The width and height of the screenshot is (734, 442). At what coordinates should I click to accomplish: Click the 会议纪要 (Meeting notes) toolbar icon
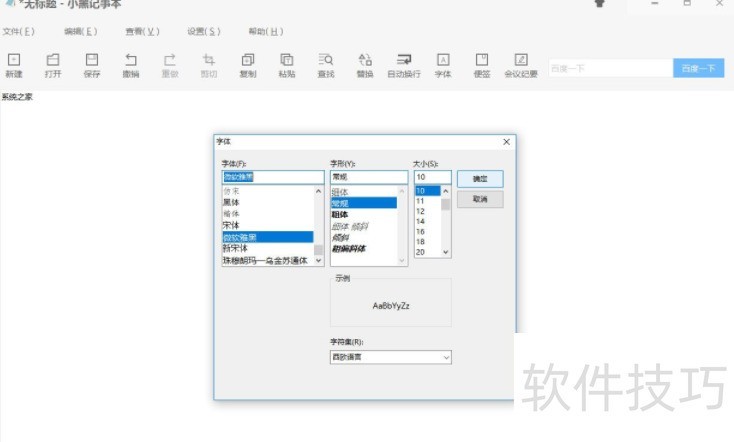coord(521,65)
